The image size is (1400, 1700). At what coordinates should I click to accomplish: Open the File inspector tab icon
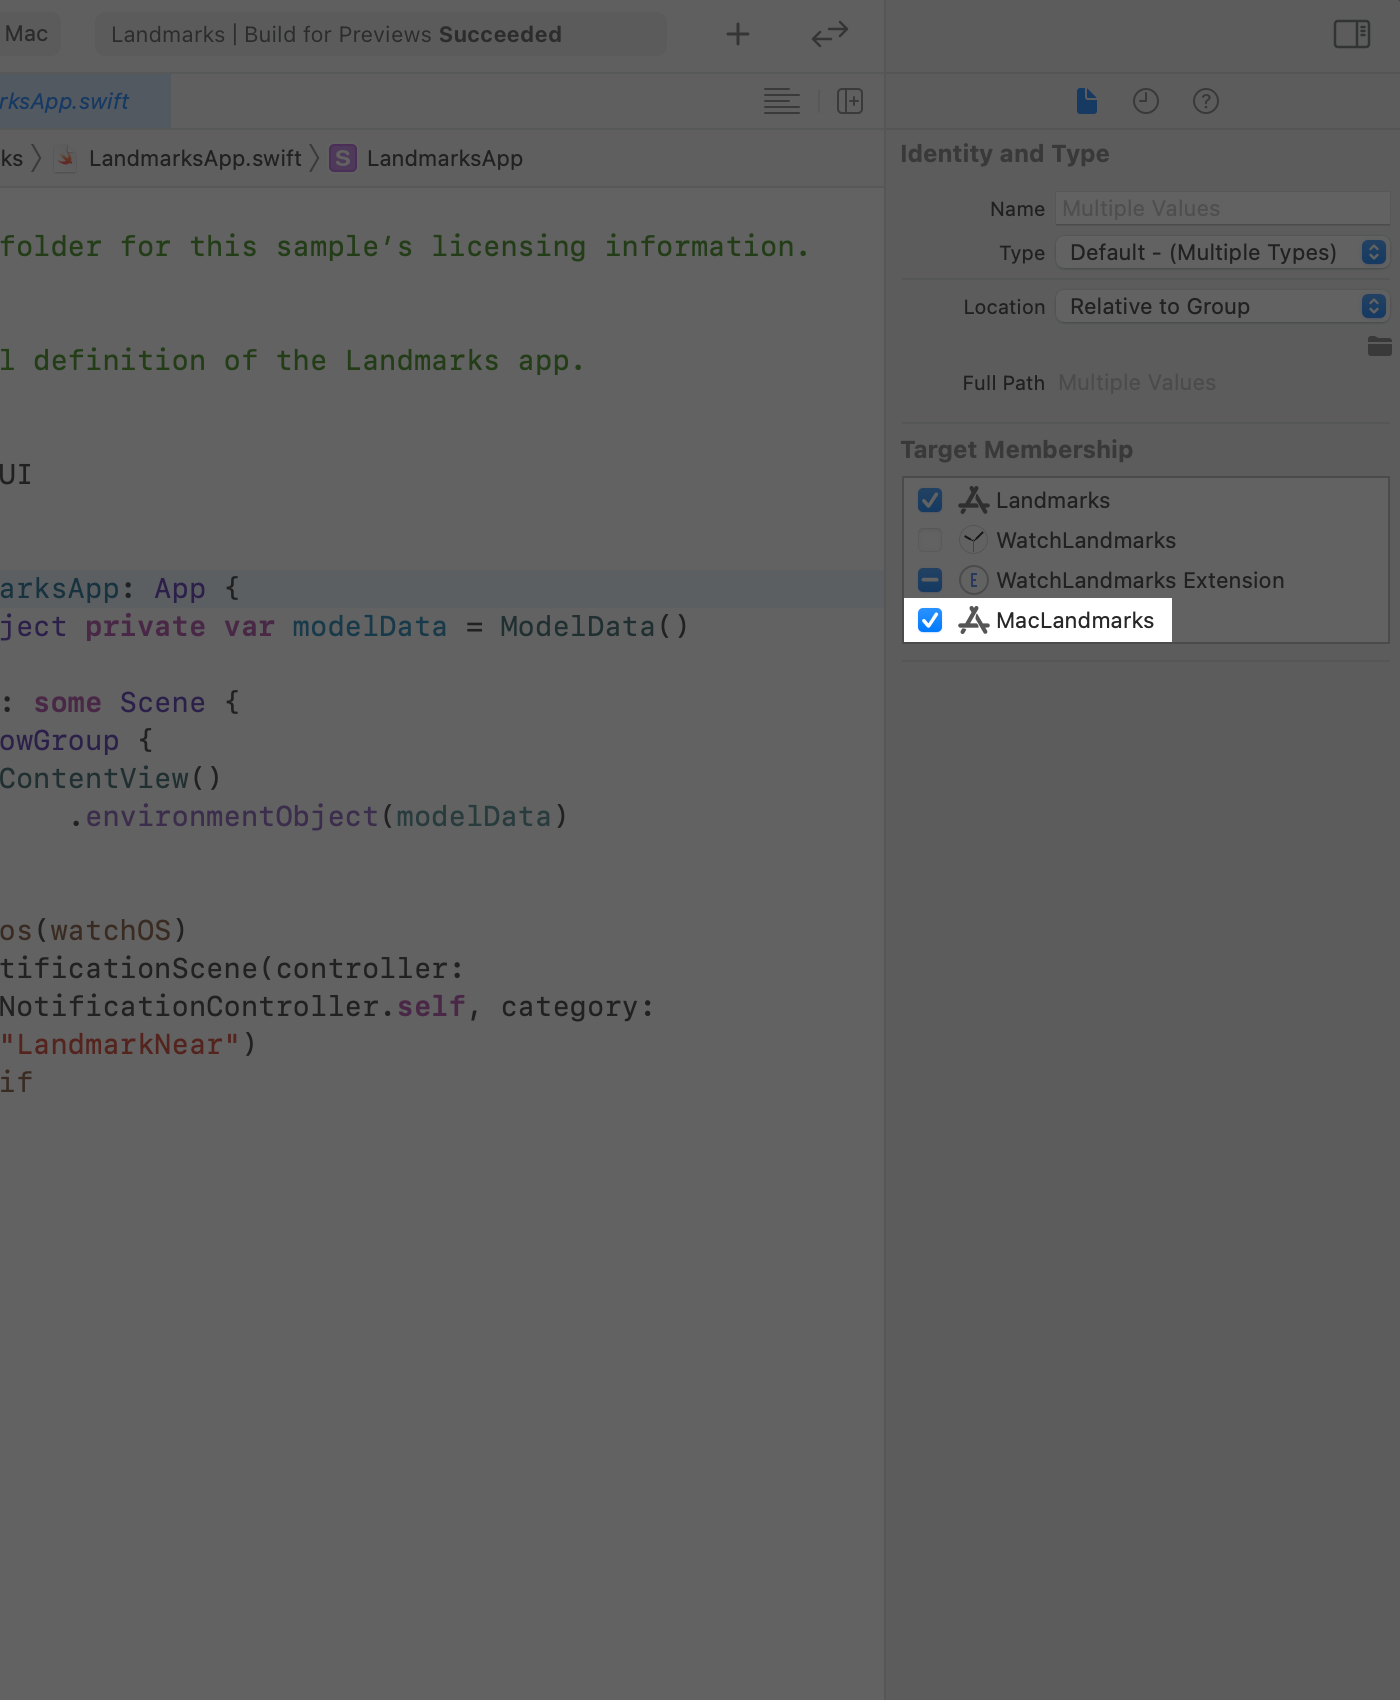1087,101
